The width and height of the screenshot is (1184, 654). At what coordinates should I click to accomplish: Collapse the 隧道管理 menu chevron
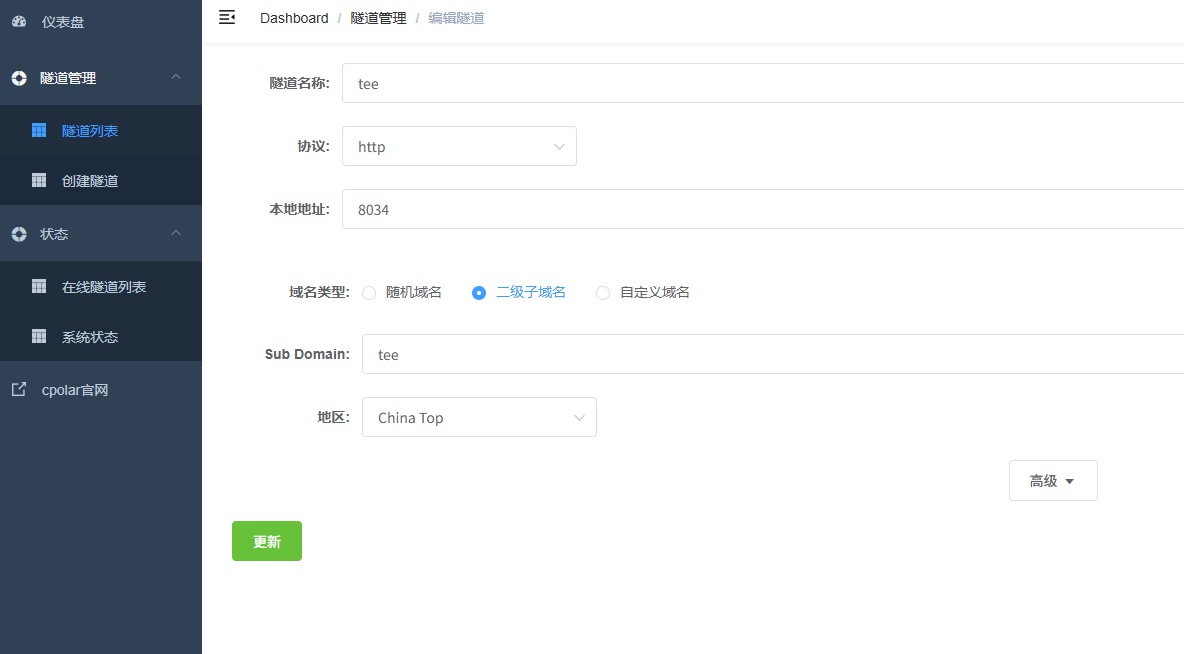176,77
